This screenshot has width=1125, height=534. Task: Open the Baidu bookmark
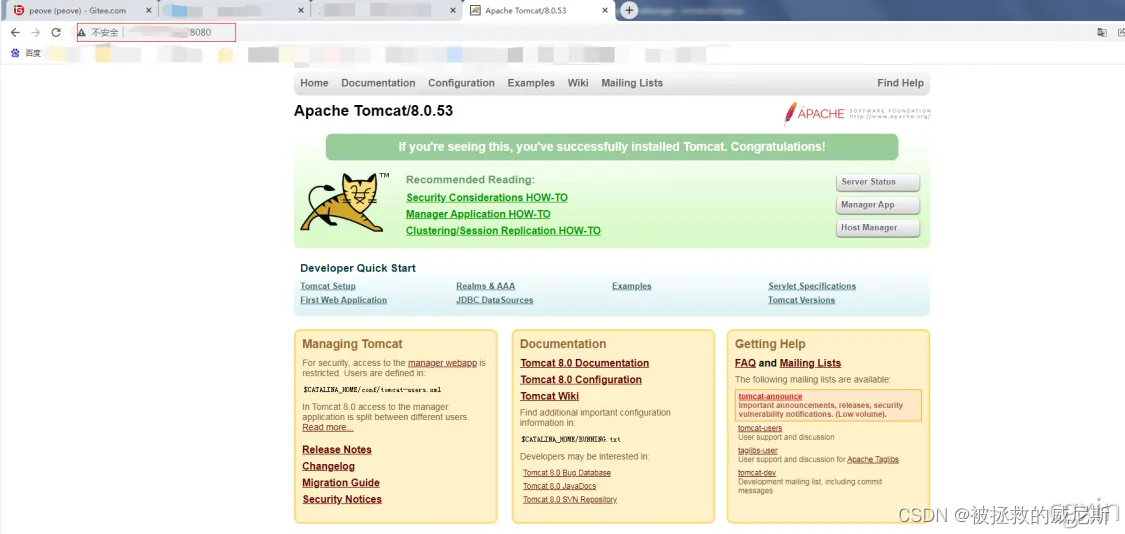click(x=26, y=53)
